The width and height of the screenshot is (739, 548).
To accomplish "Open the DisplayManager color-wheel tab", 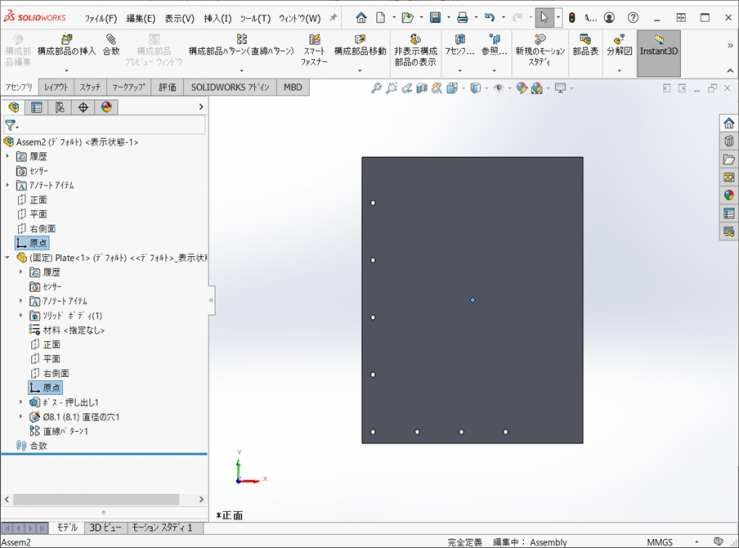I will pyautogui.click(x=106, y=107).
